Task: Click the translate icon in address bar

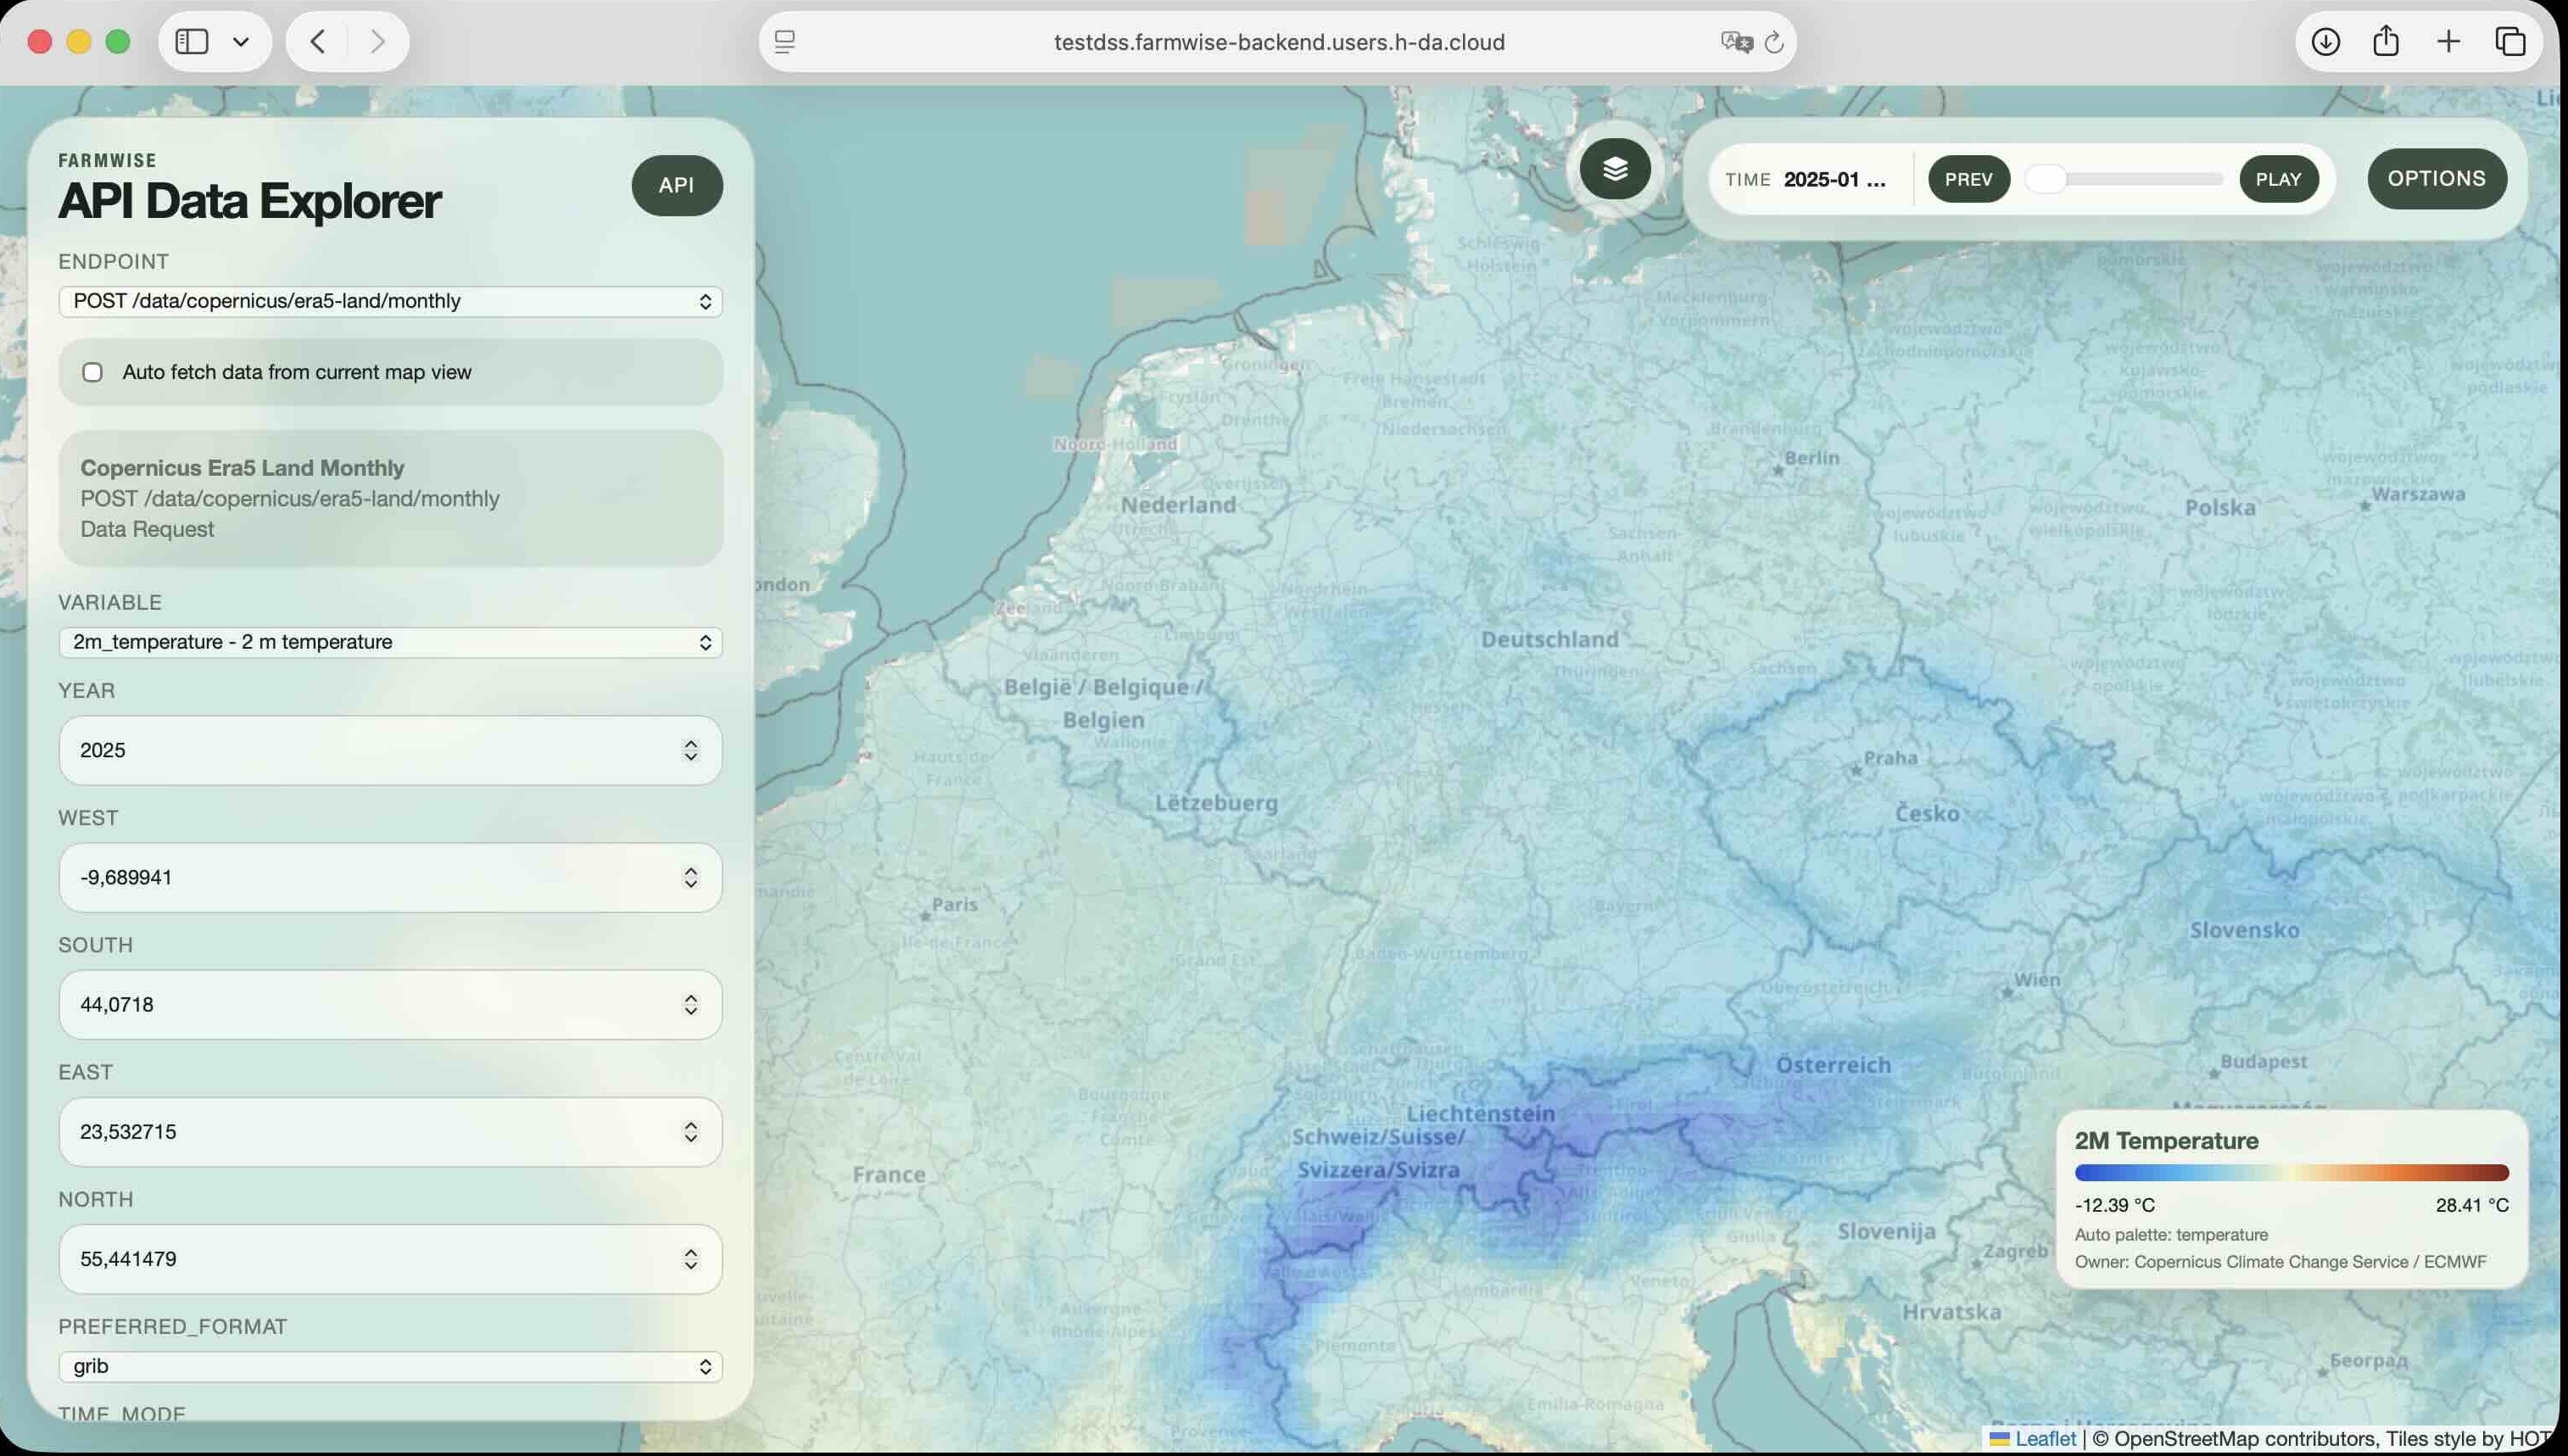Action: click(x=1736, y=42)
